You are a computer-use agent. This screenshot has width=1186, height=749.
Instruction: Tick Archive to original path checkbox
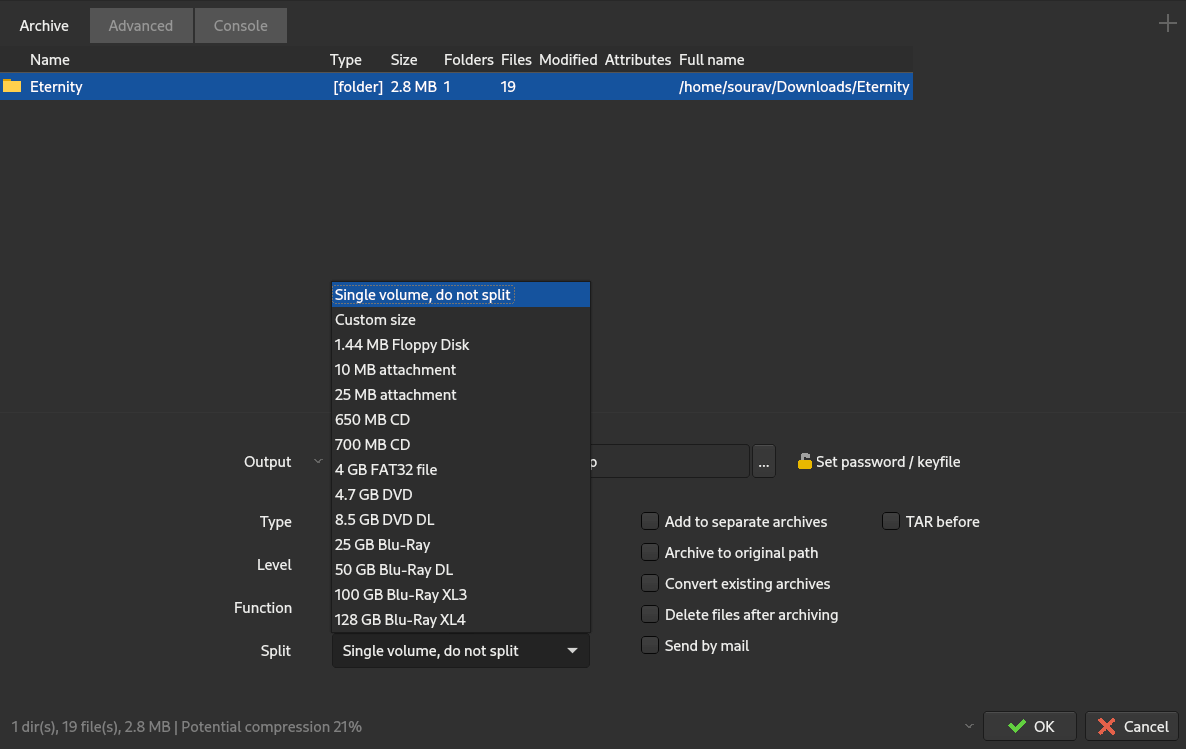(650, 553)
